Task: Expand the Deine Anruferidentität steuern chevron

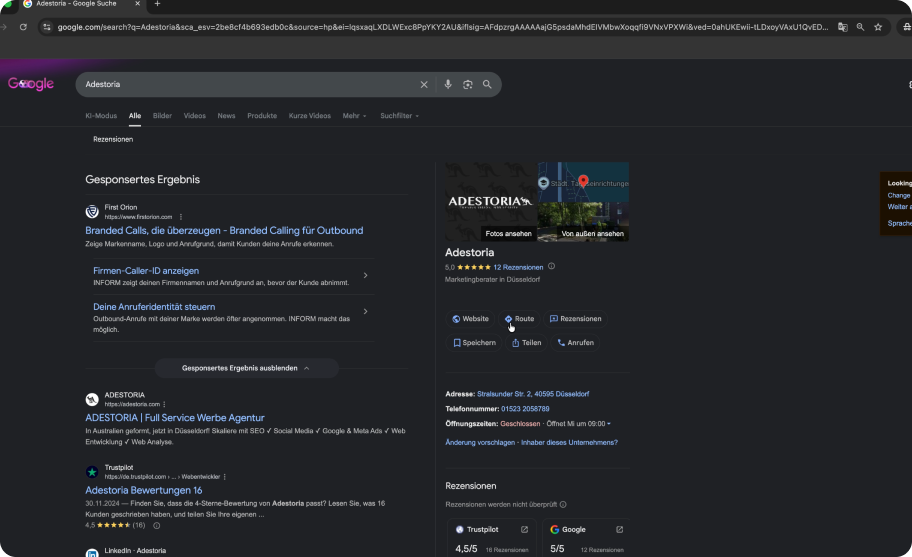Action: 365,312
